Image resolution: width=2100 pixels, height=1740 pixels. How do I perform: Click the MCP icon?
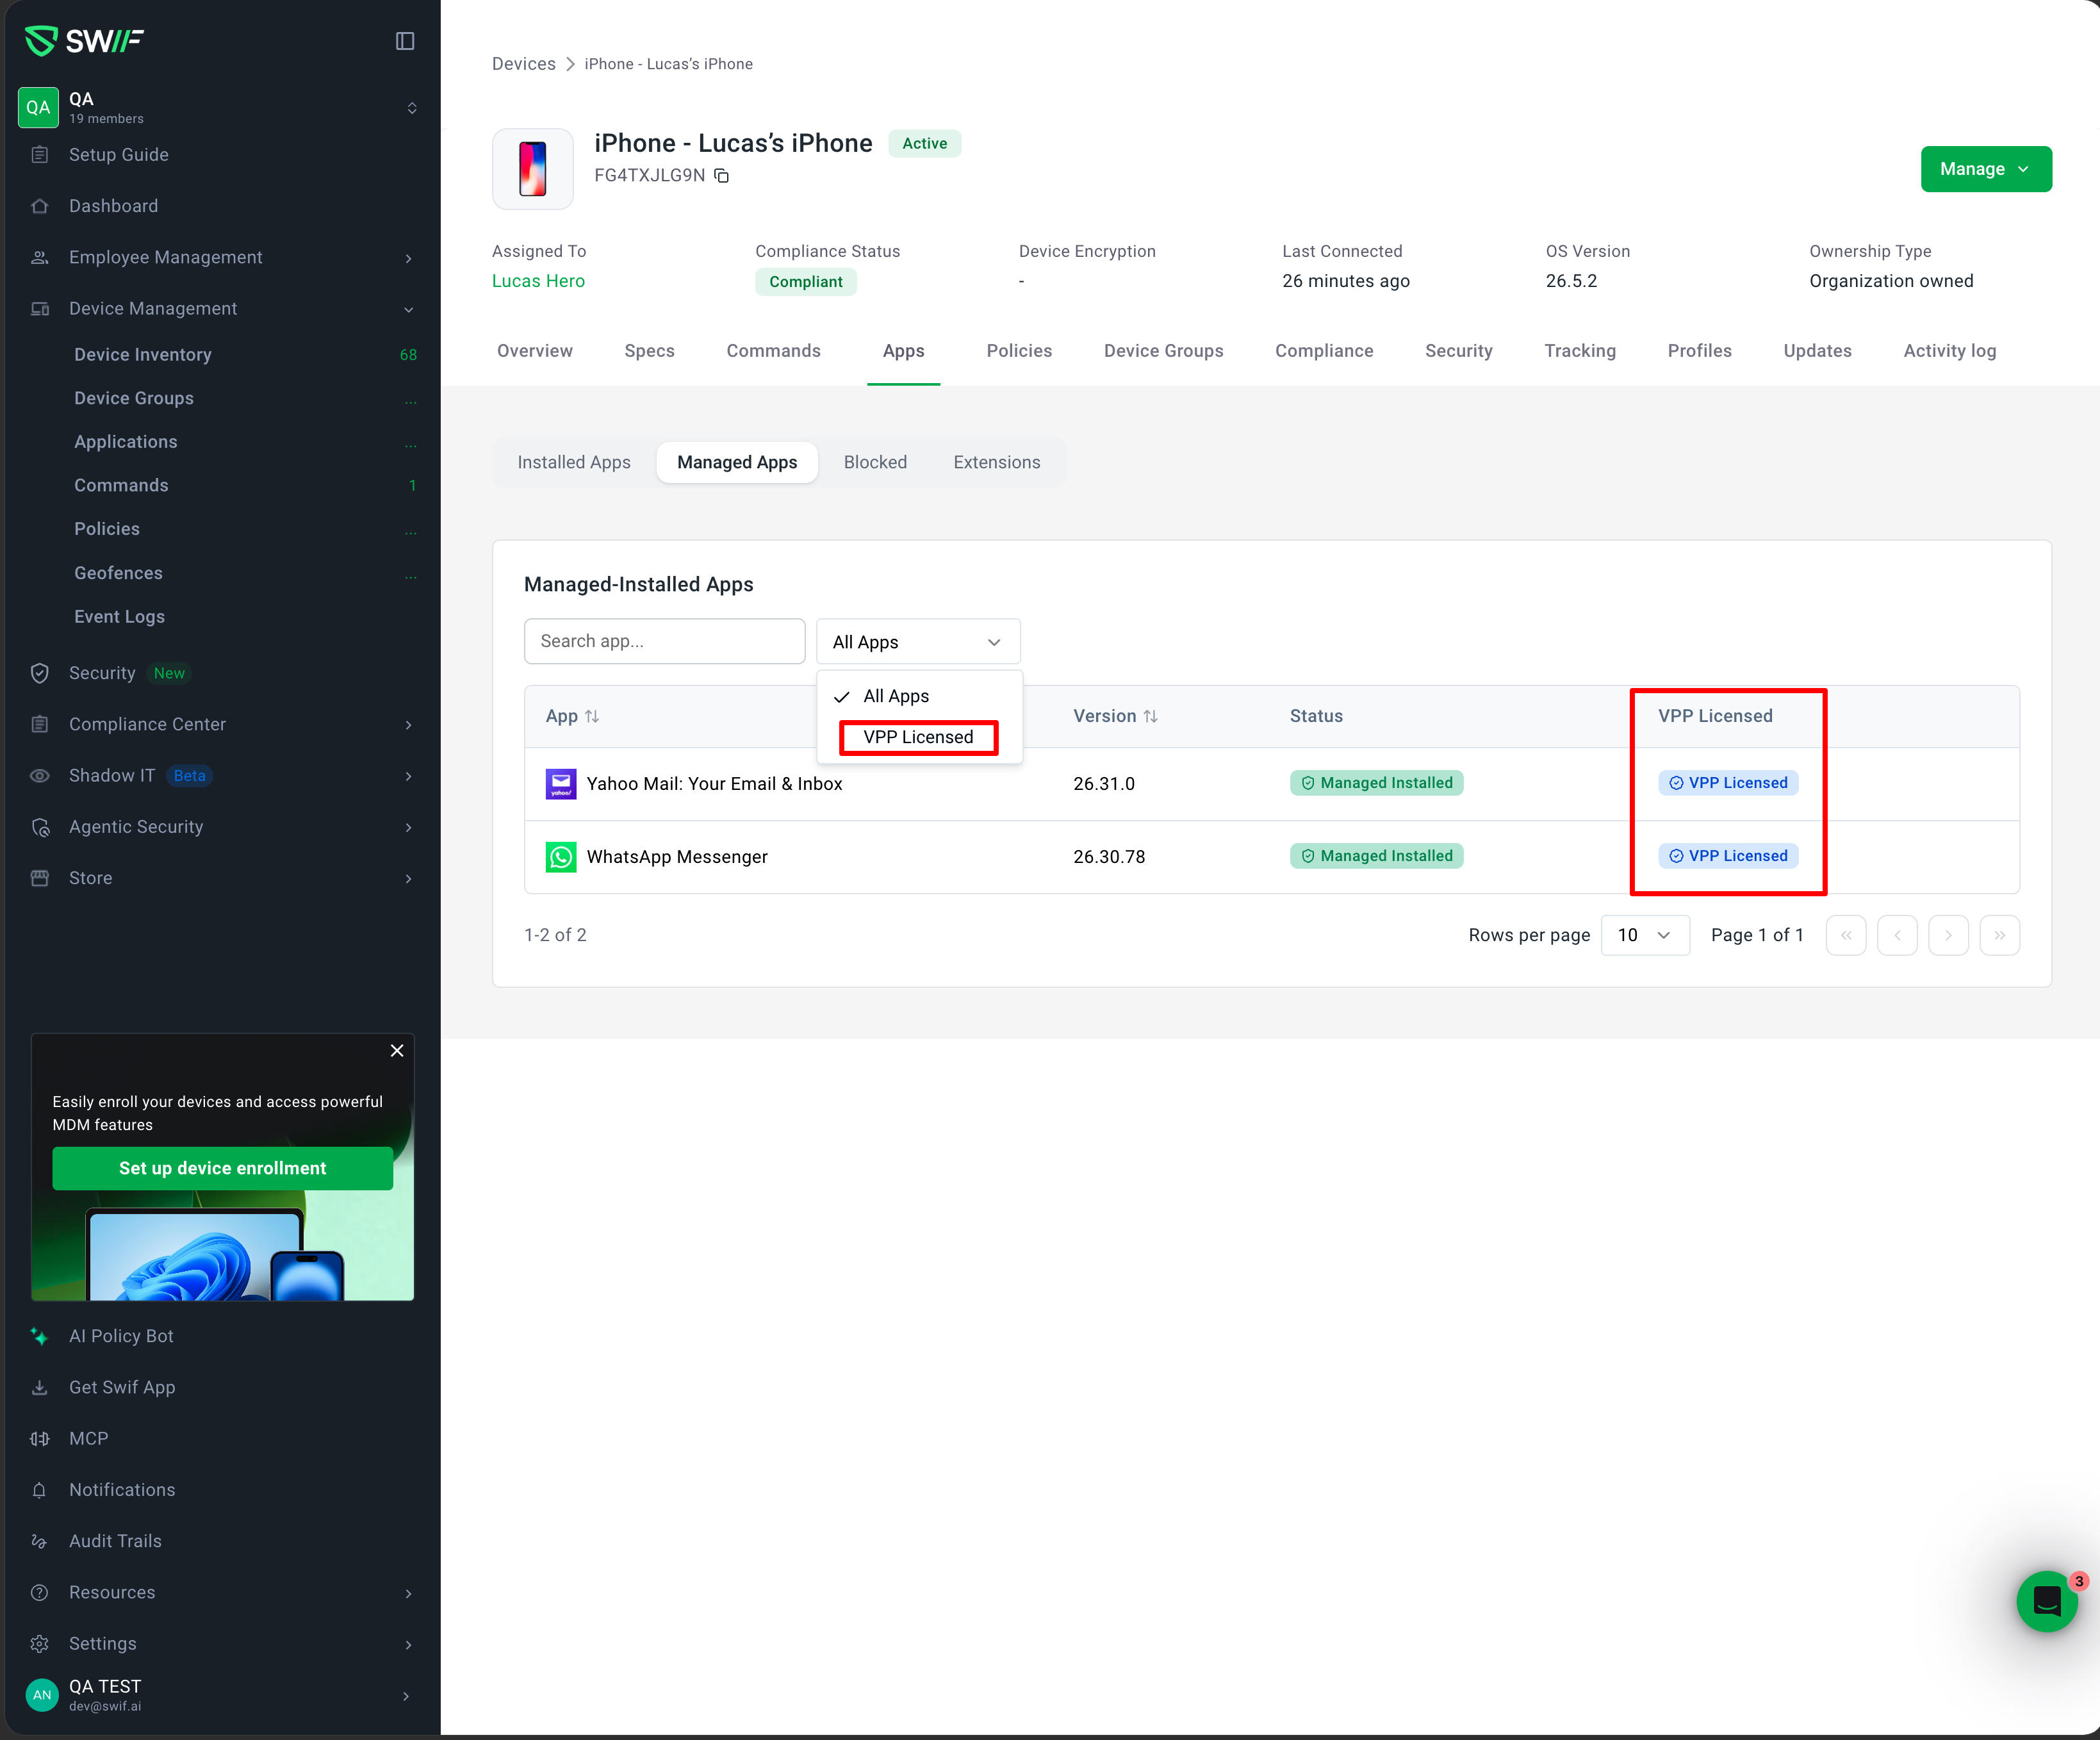40,1439
